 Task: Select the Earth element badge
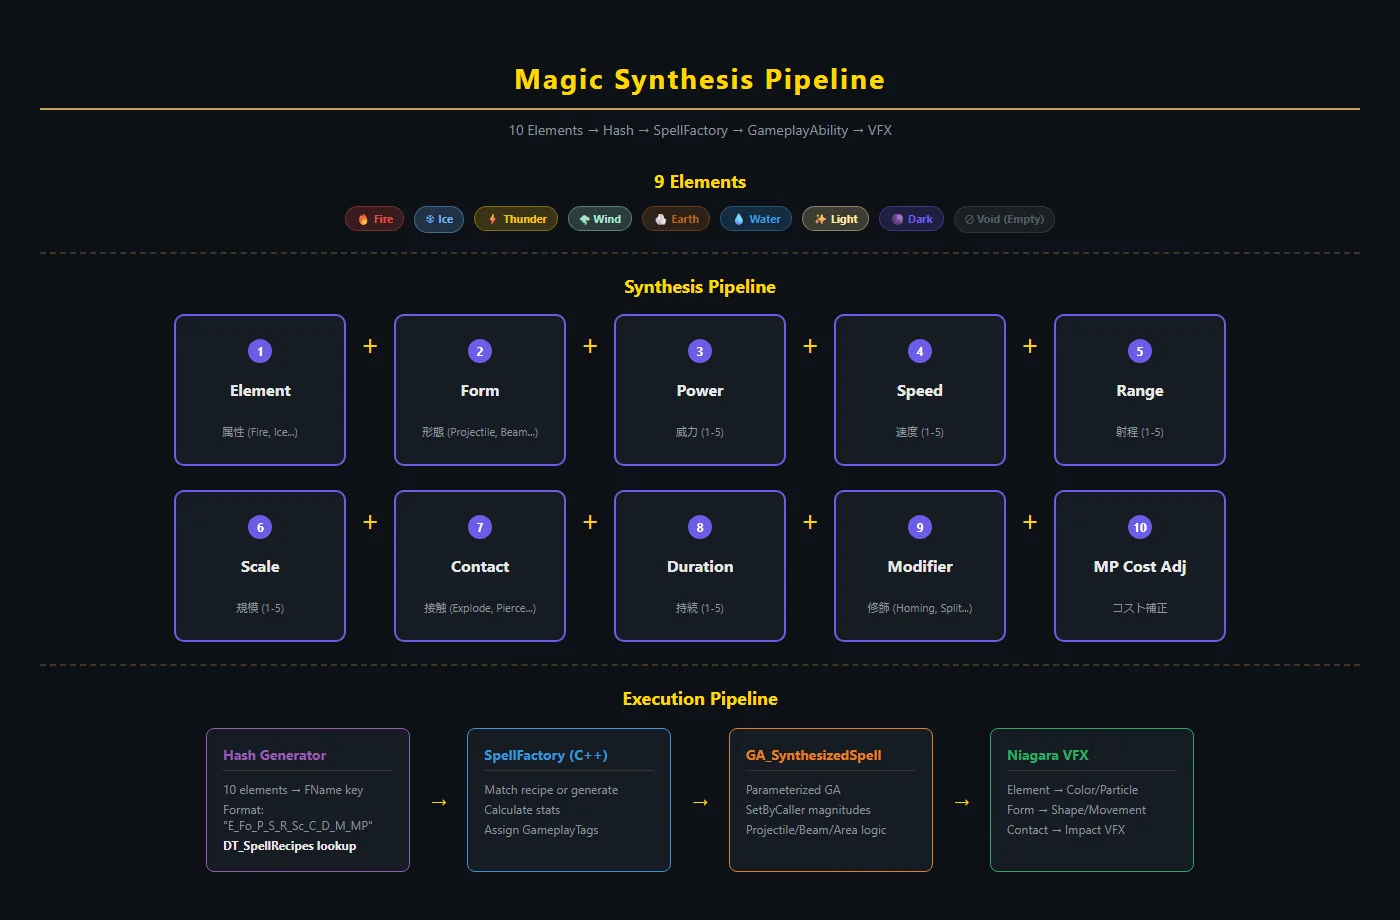676,219
